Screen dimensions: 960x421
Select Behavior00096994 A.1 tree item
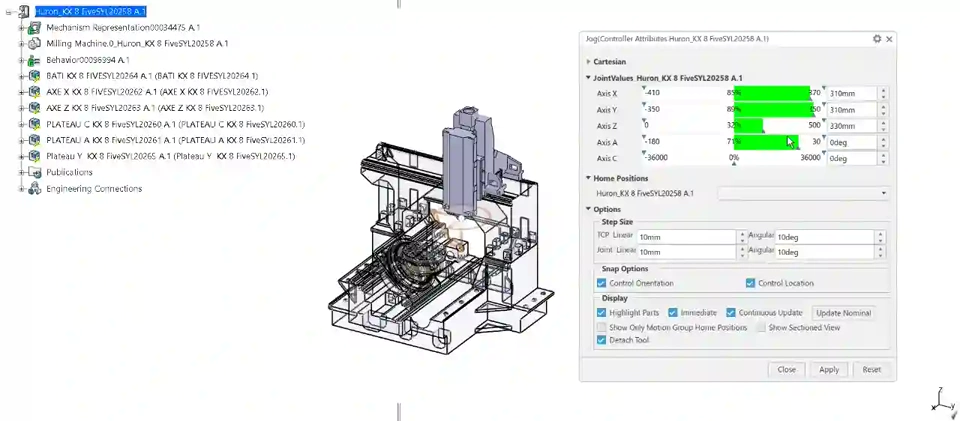click(88, 60)
